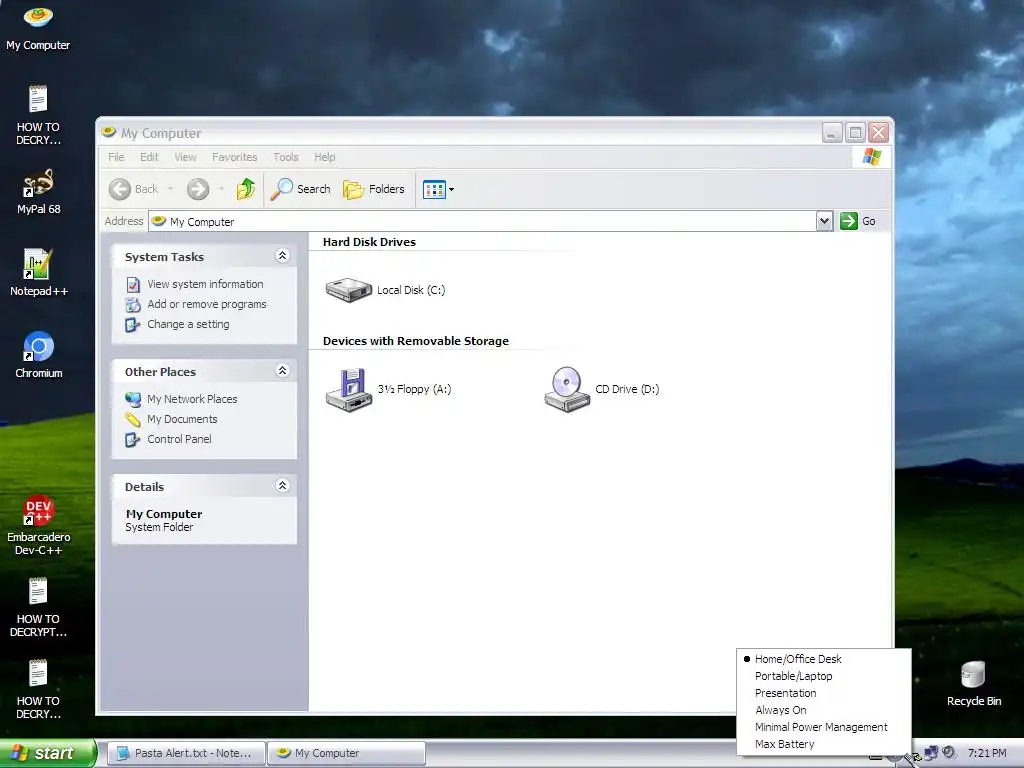This screenshot has width=1024, height=768.
Task: Open Control Panel link in Other Places
Action: (179, 440)
